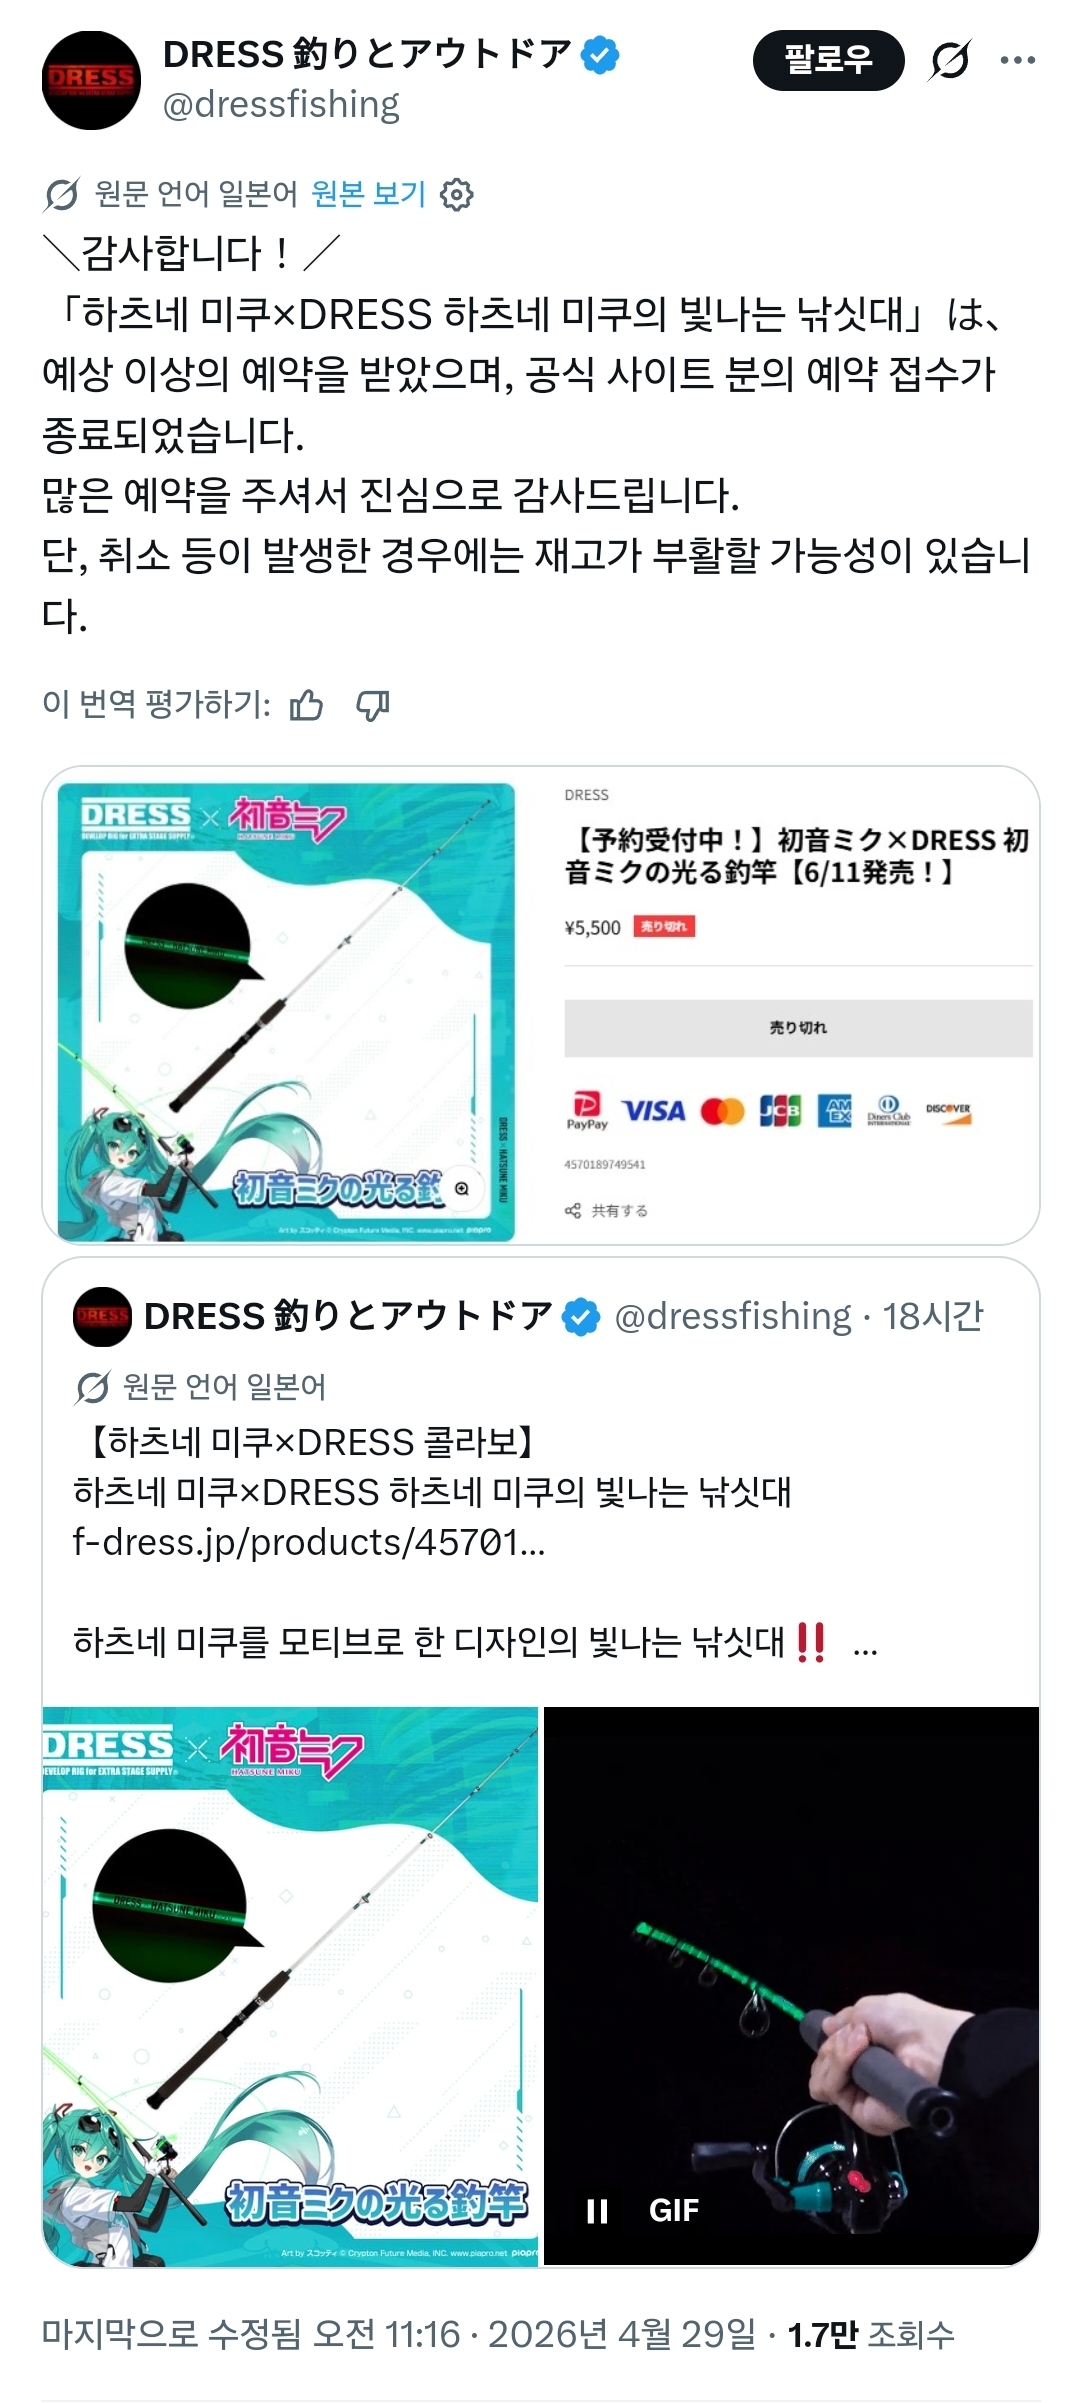1080x2403 pixels.
Task: Pause the glowing rod GIF
Action: 597,2211
